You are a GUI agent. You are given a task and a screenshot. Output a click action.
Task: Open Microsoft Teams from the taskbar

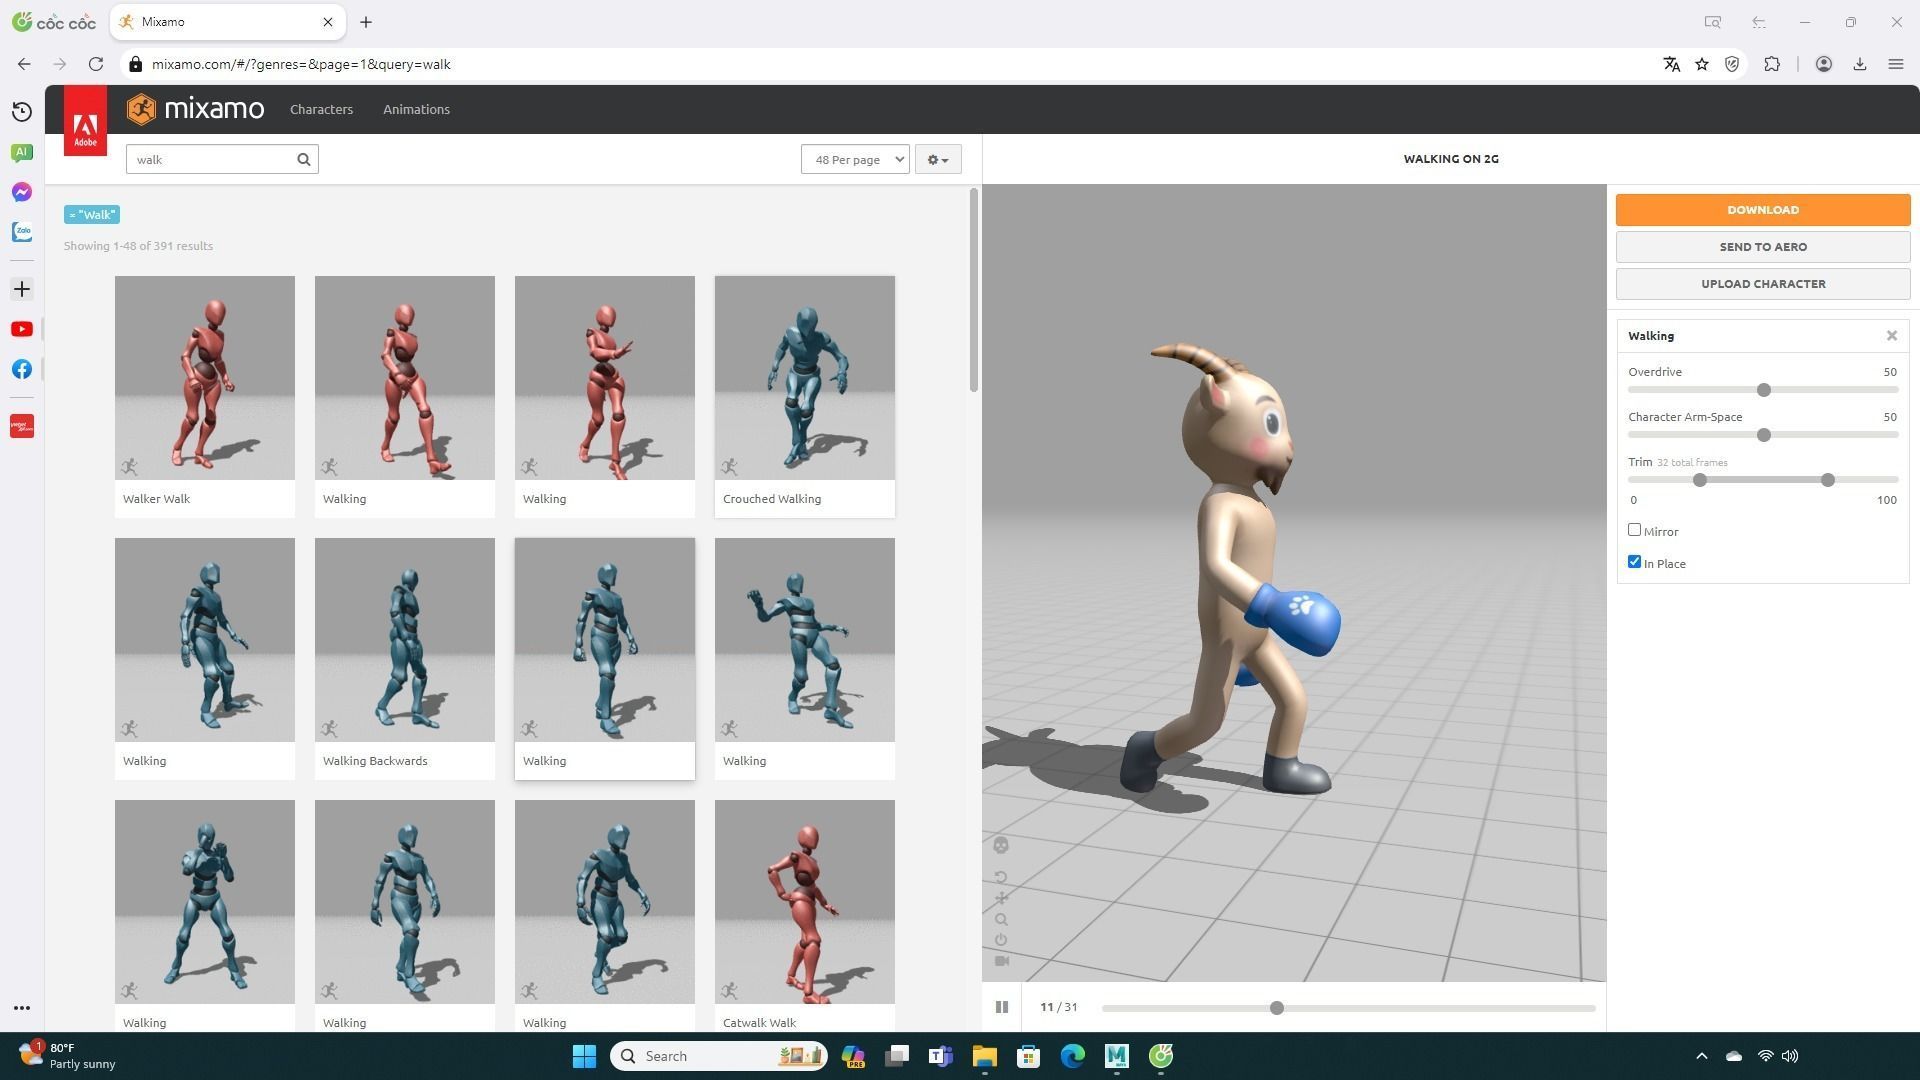click(x=940, y=1056)
